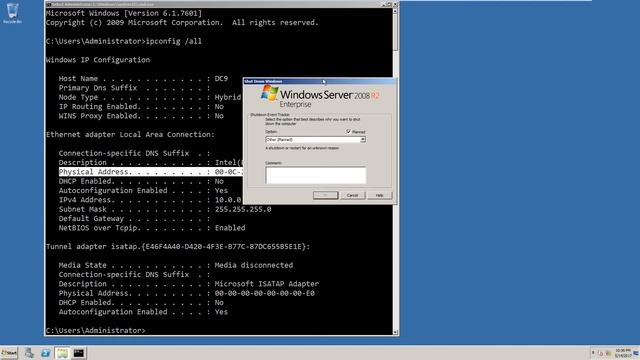Click the yellow Action Center tray icon
The width and height of the screenshot is (640, 360).
click(x=608, y=353)
